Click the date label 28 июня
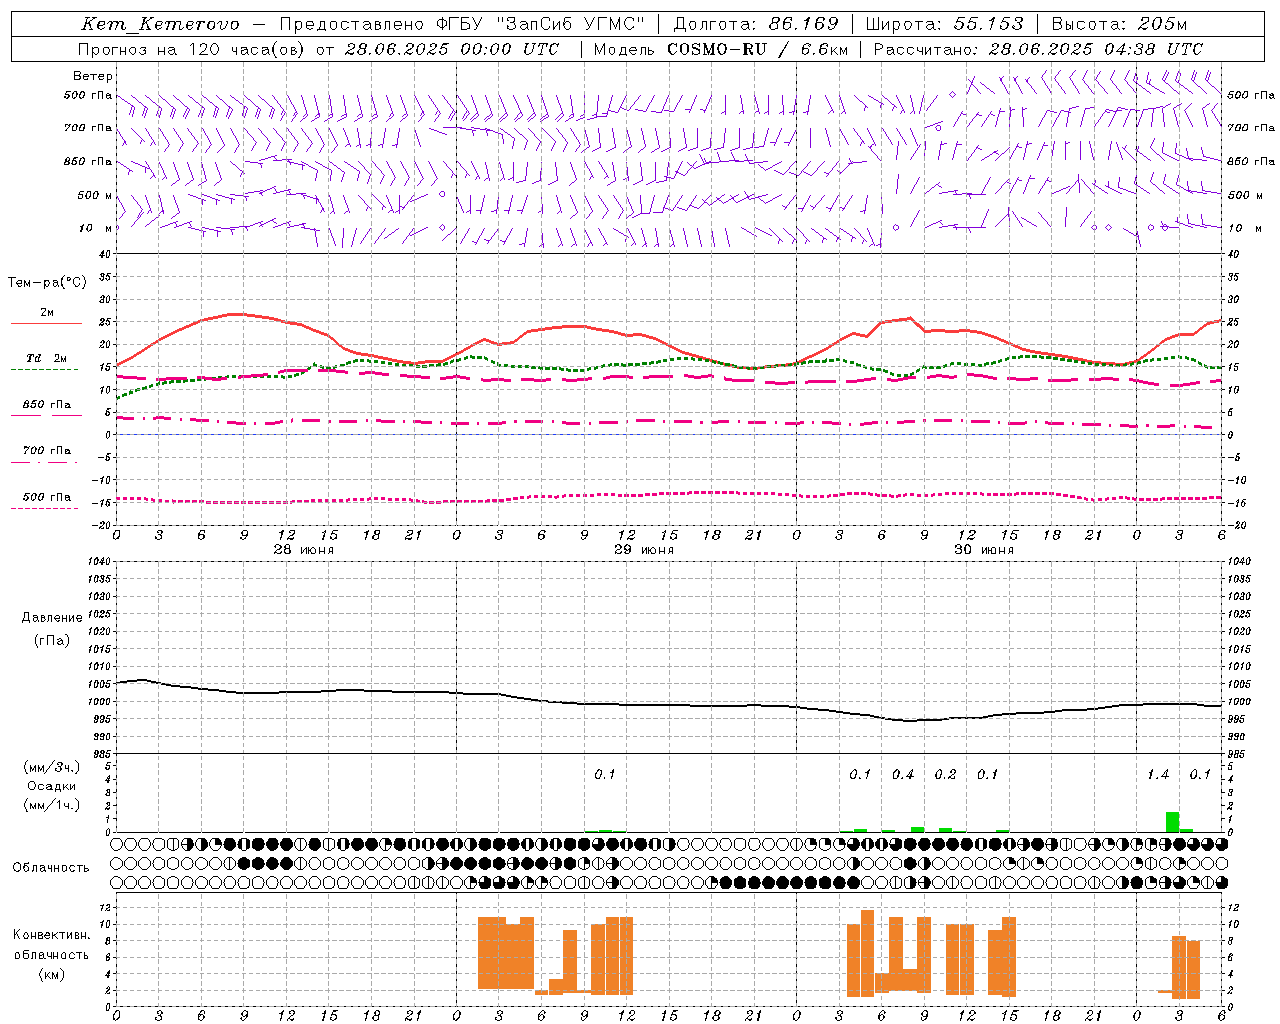The width and height of the screenshot is (1280, 1024). (x=304, y=550)
